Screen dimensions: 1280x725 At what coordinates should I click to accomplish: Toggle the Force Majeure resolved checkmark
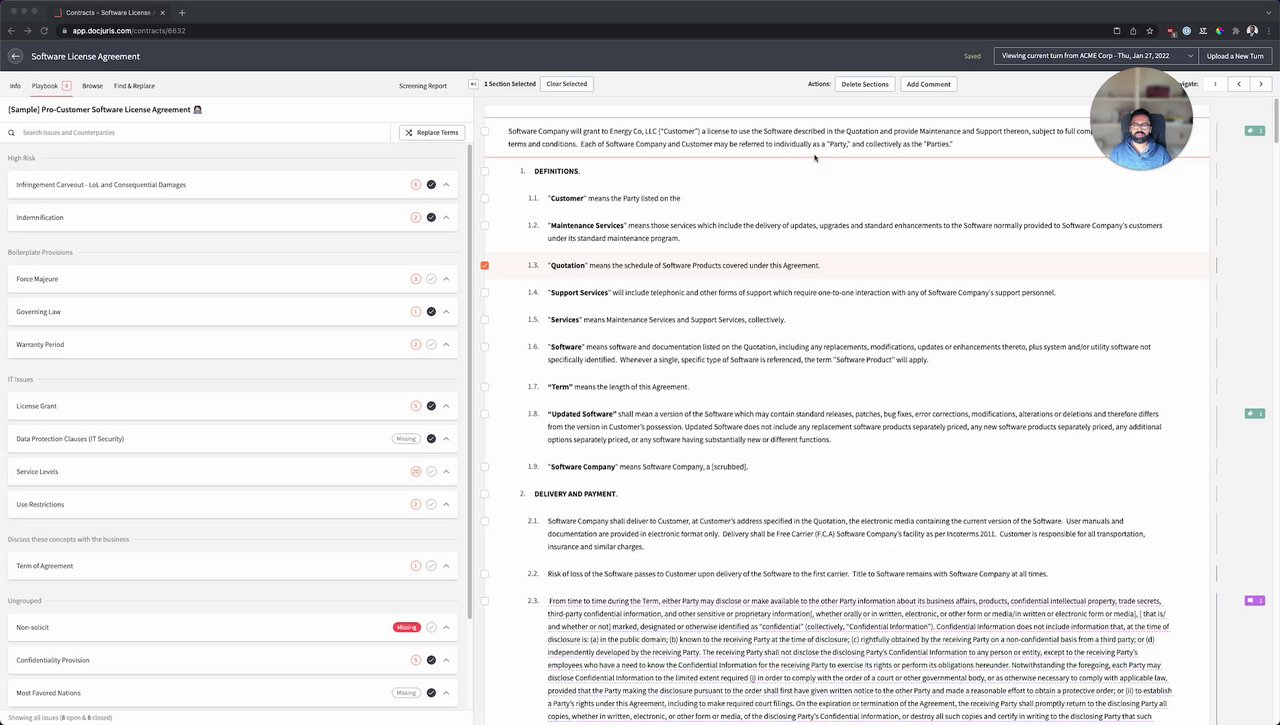(x=431, y=279)
